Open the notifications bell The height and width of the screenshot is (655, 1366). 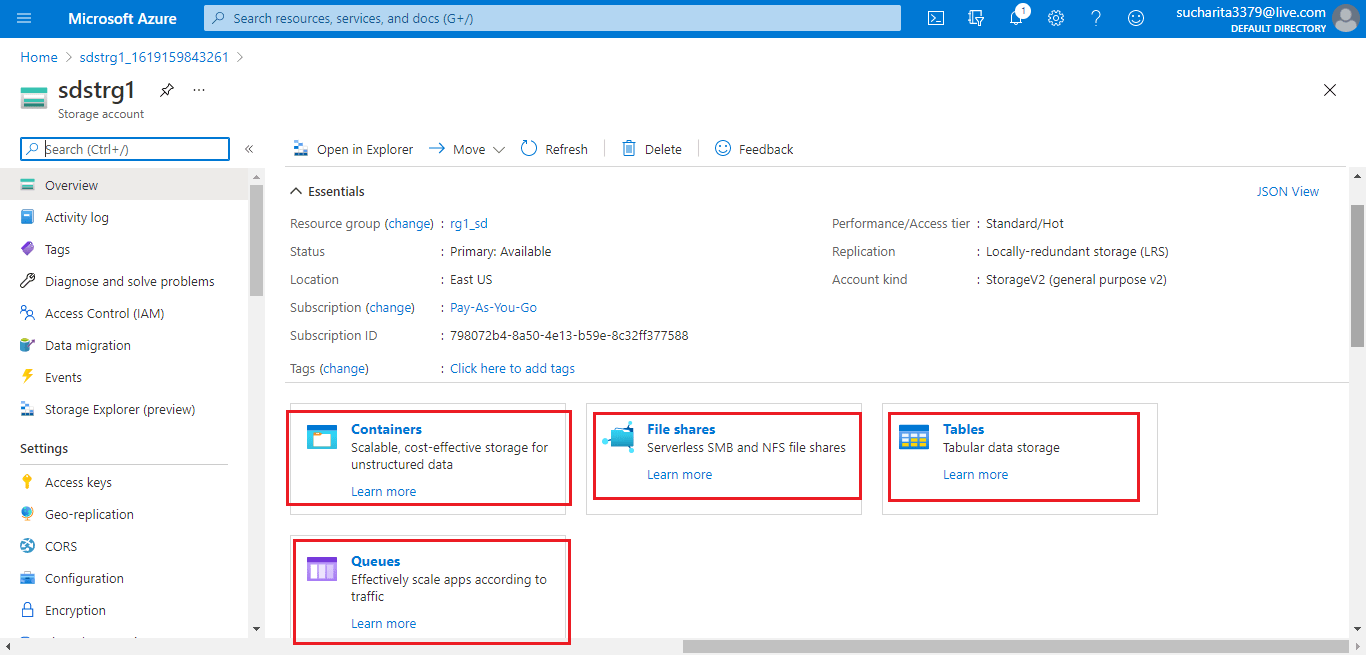(x=1016, y=18)
